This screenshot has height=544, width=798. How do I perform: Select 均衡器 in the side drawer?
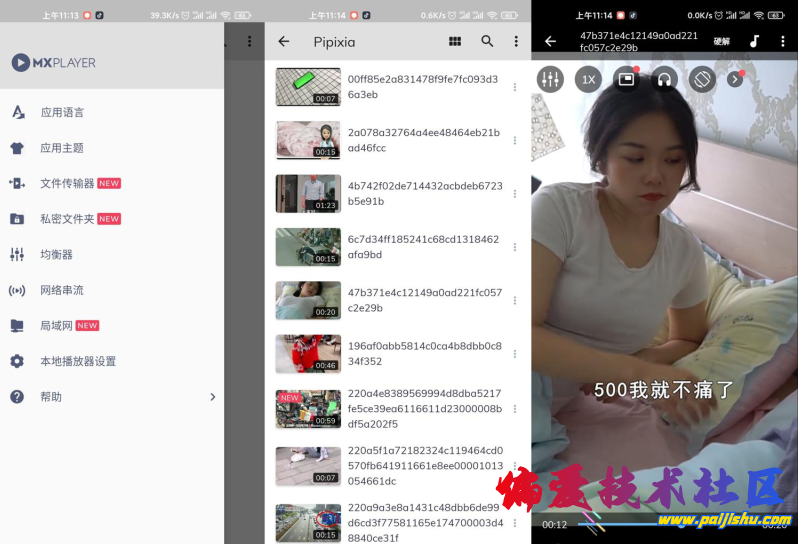56,255
